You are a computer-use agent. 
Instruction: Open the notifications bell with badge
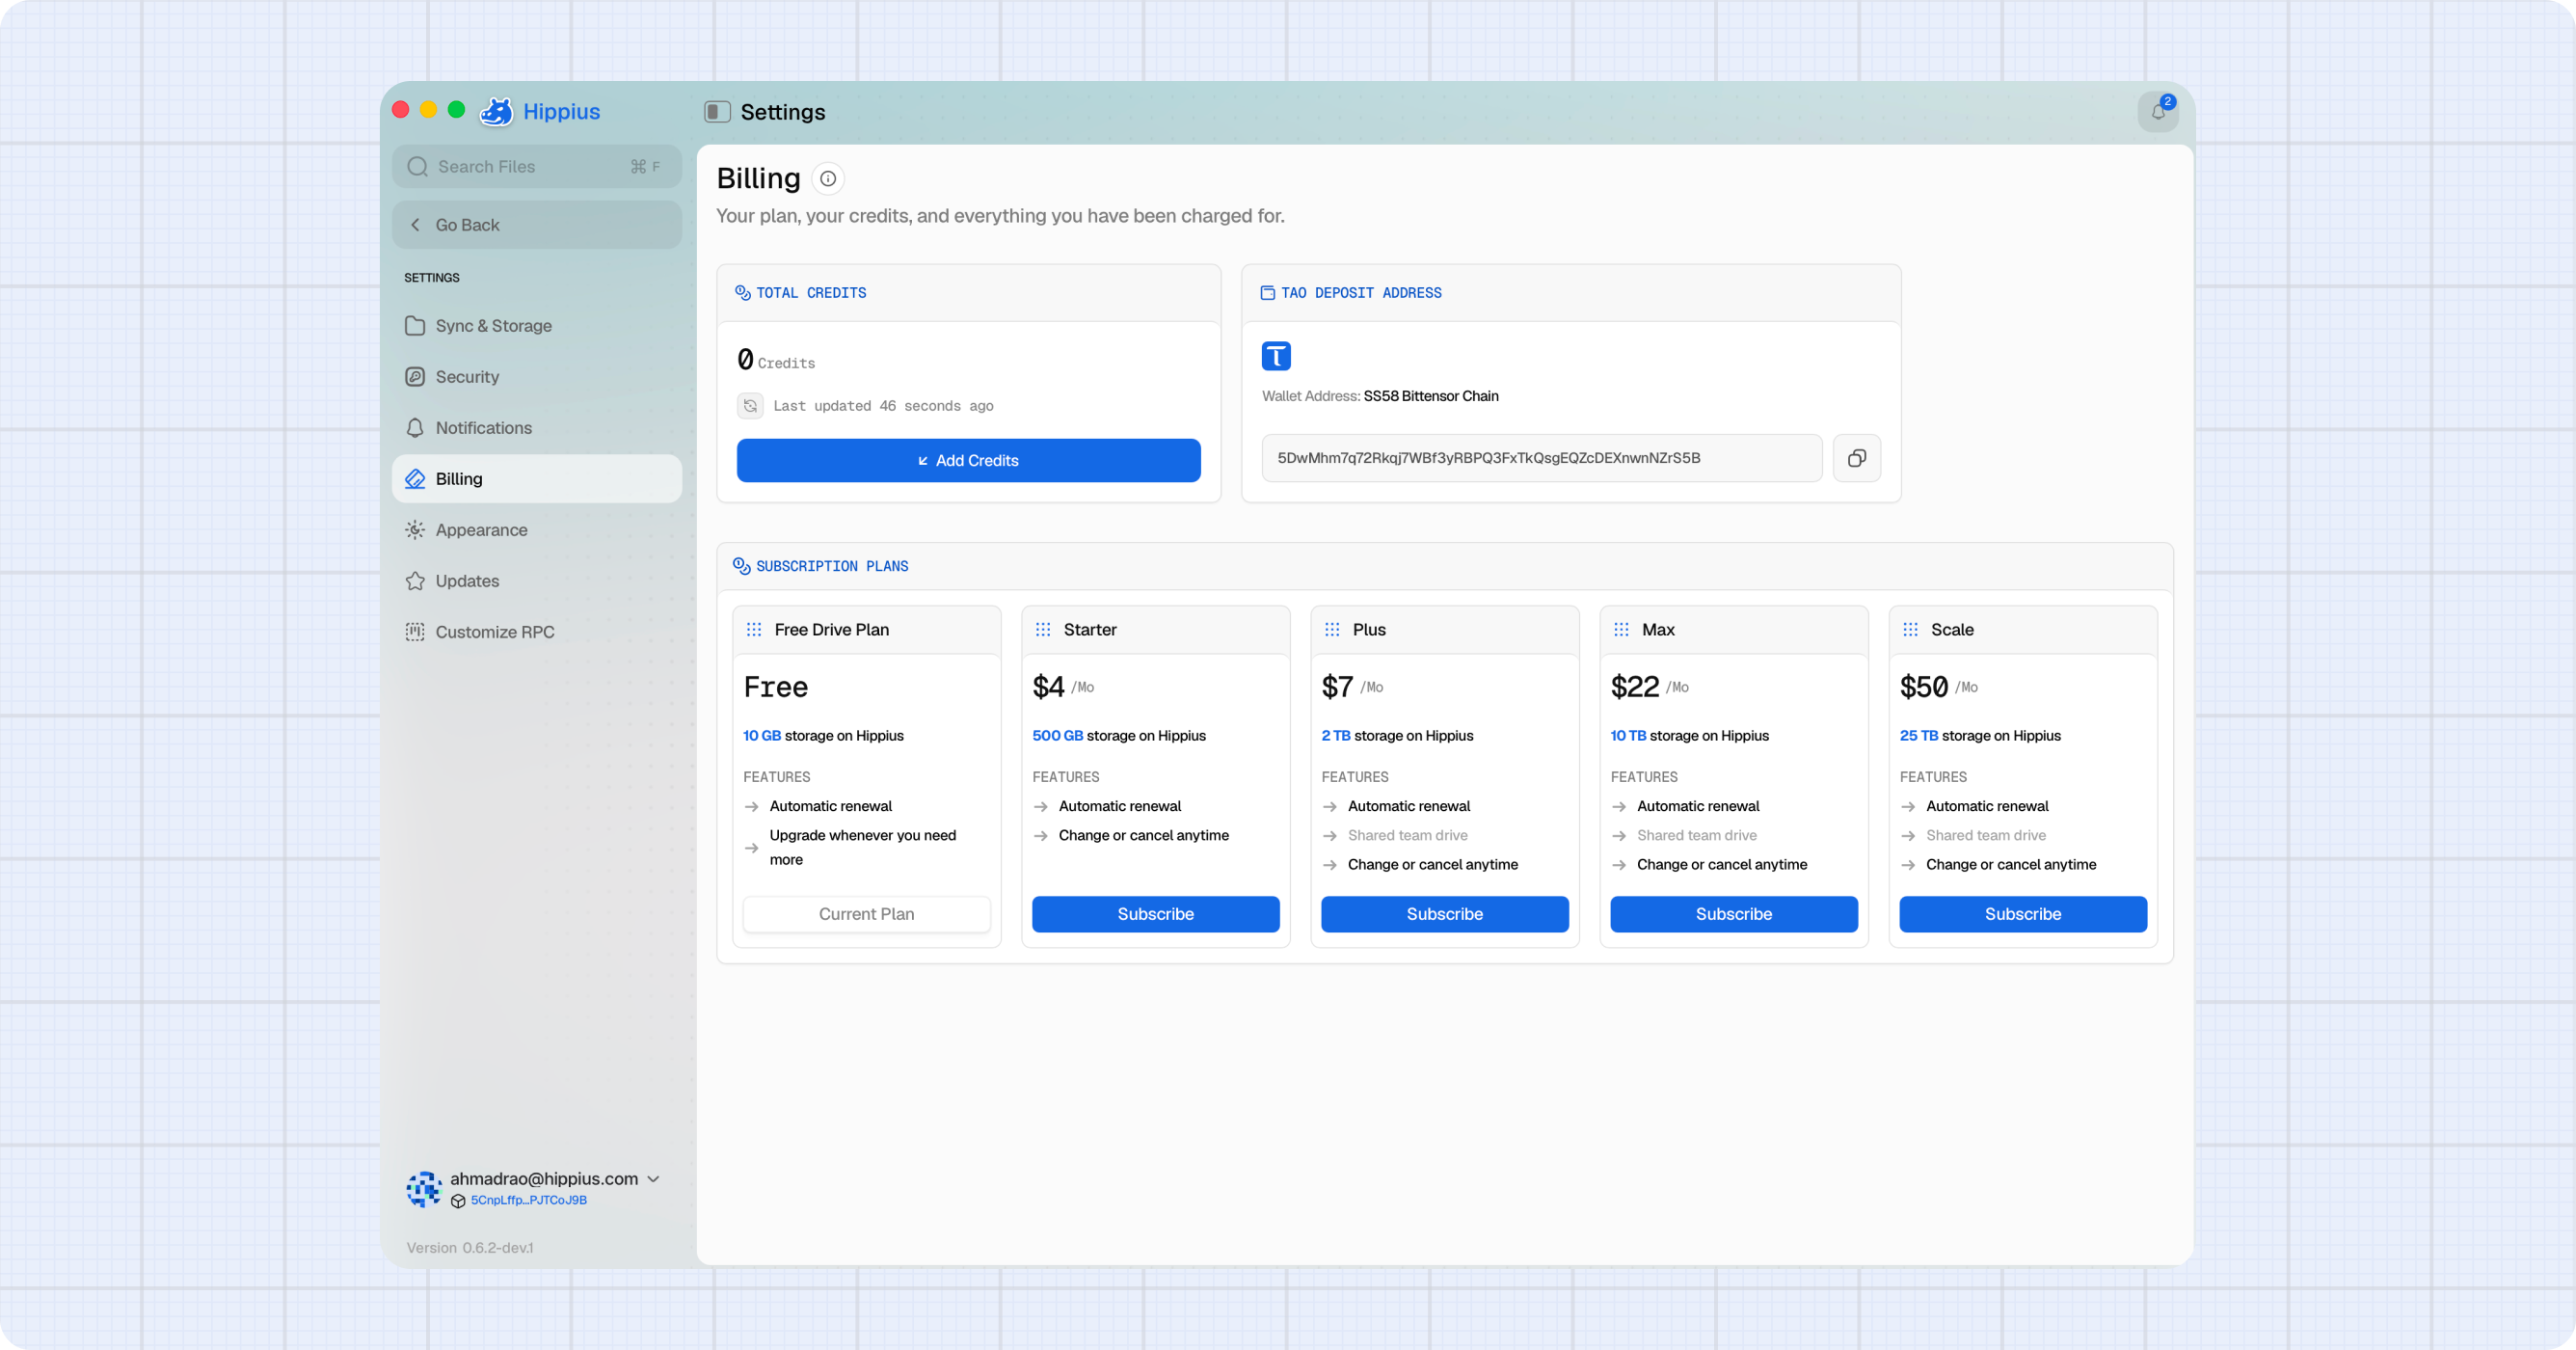coord(2158,112)
